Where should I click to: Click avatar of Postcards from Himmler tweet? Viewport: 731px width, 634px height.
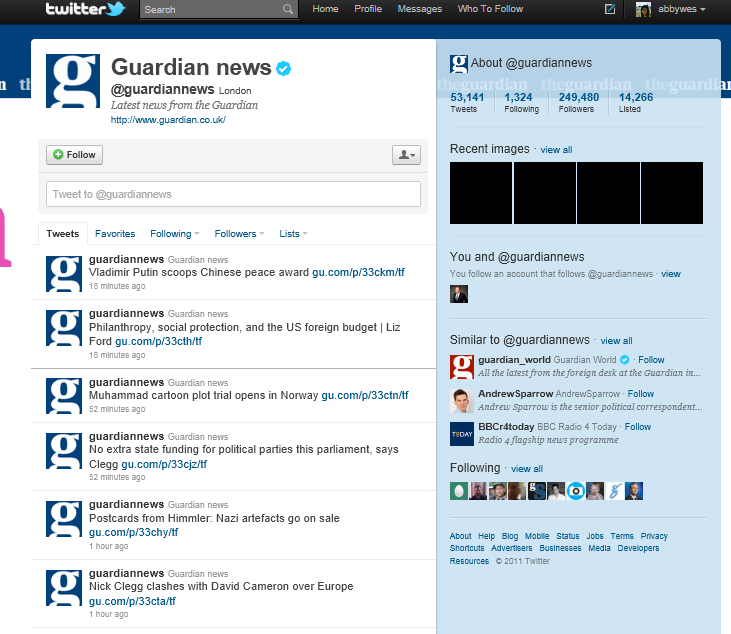click(64, 519)
